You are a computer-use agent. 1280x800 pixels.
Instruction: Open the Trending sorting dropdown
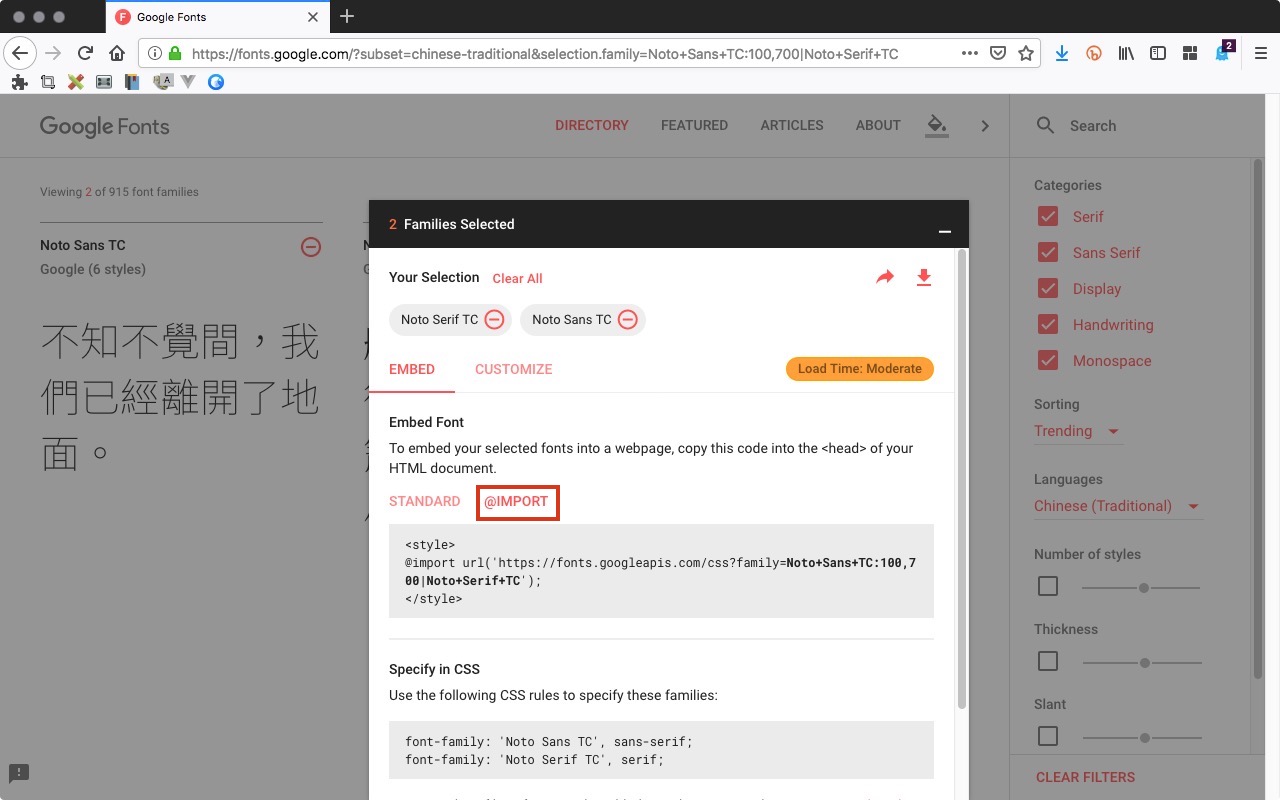[1078, 431]
